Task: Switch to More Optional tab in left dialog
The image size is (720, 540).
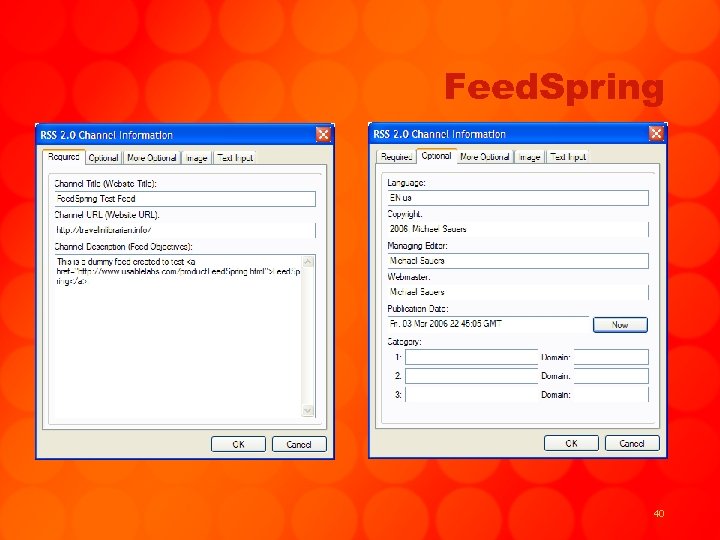Action: coord(152,158)
